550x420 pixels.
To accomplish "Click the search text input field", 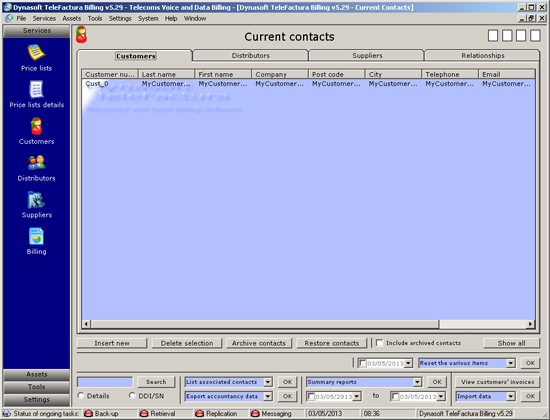I will [x=105, y=382].
